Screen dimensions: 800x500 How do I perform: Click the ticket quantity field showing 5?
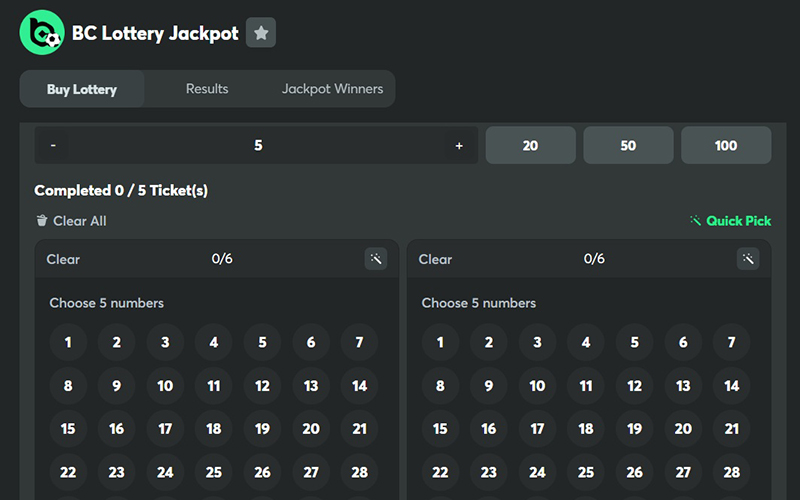[258, 145]
